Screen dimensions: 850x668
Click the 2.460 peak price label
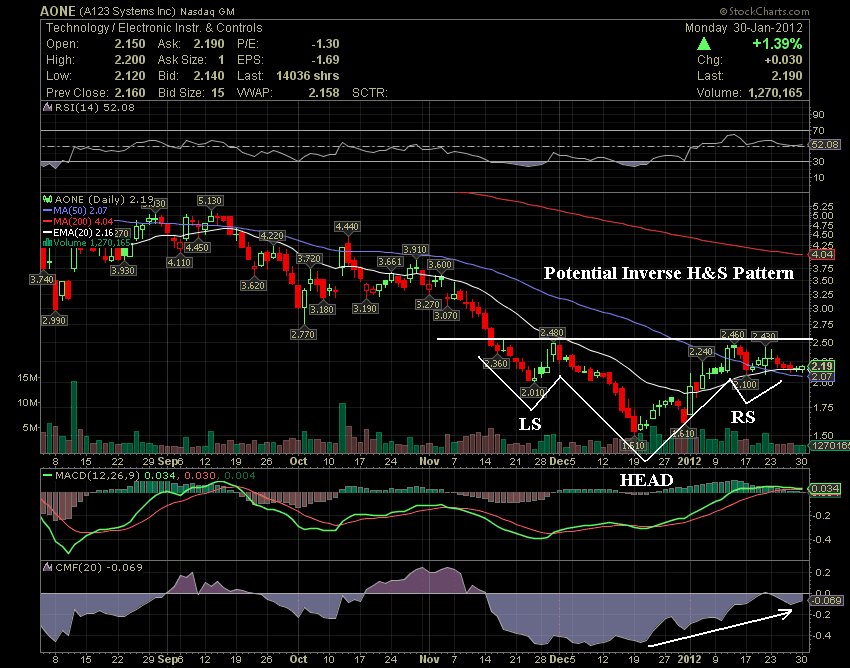pyautogui.click(x=733, y=335)
